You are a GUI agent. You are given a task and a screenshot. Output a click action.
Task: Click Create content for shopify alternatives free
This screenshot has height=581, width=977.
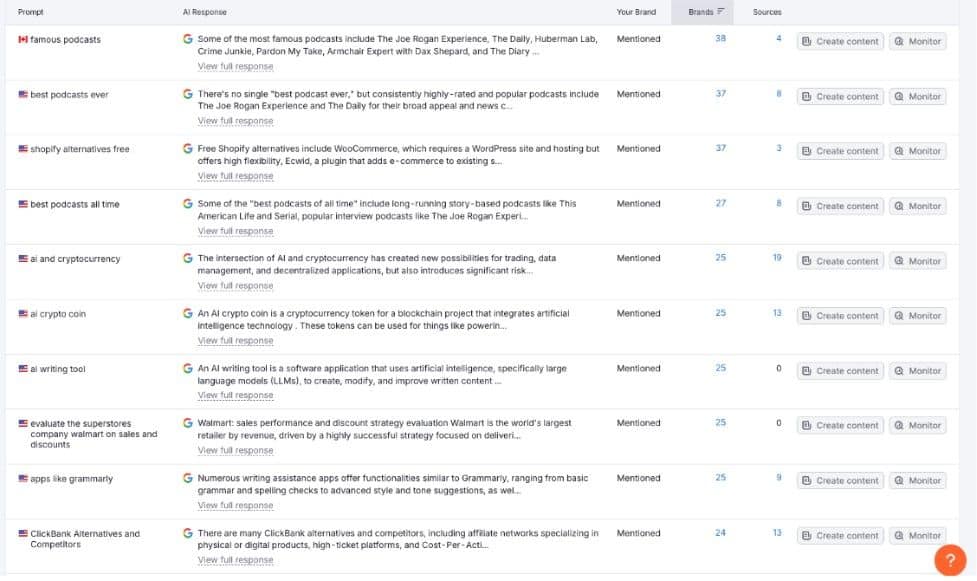click(x=840, y=151)
